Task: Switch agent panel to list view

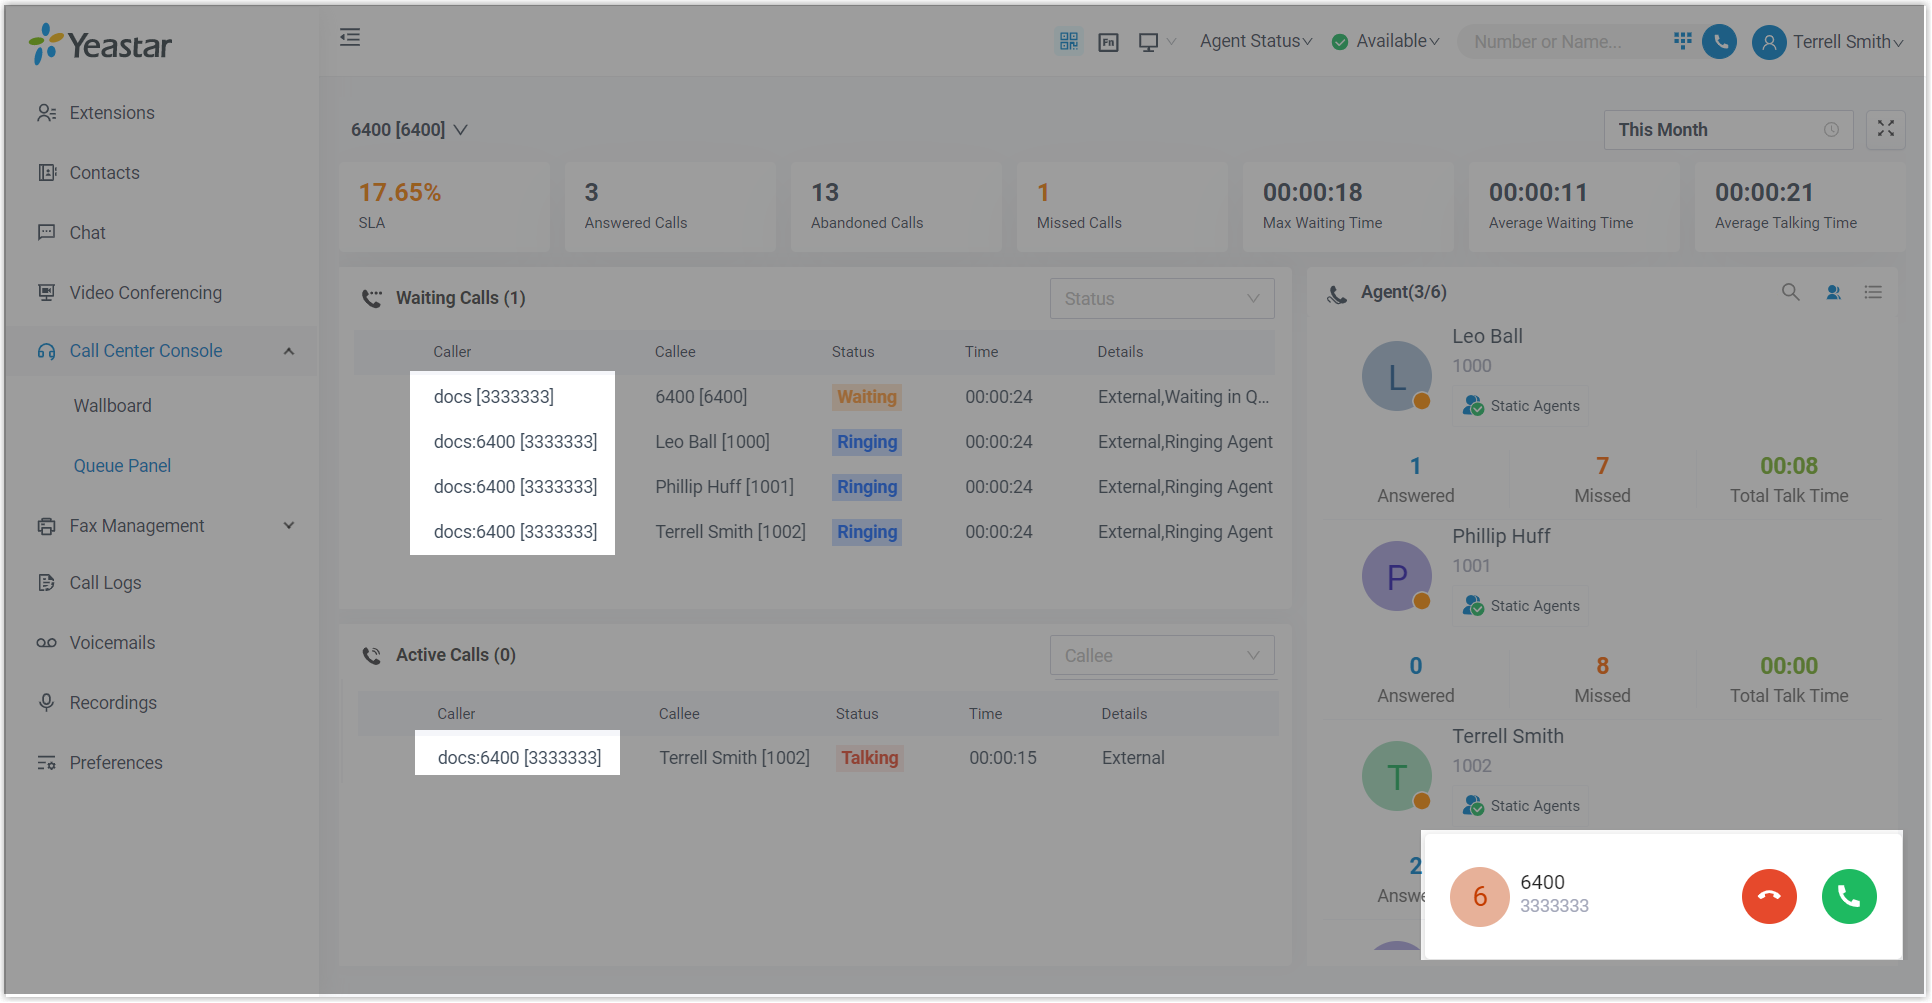Action: point(1873,292)
